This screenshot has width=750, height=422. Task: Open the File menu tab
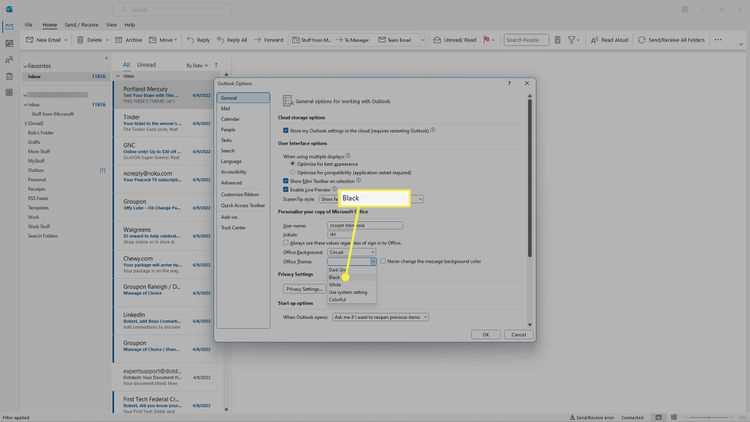pyautogui.click(x=28, y=25)
